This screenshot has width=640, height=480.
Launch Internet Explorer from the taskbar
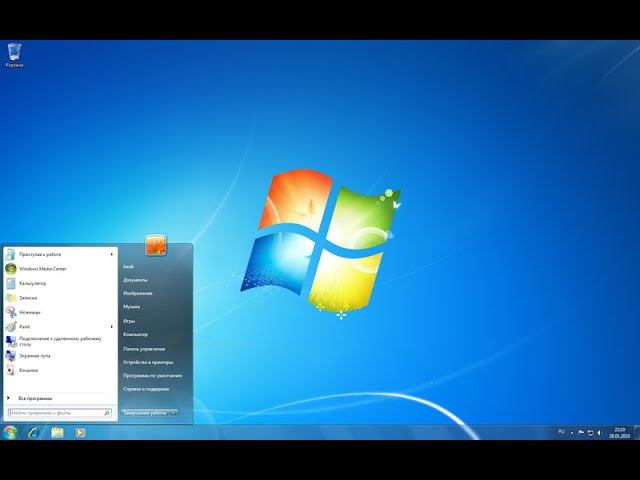[33, 433]
